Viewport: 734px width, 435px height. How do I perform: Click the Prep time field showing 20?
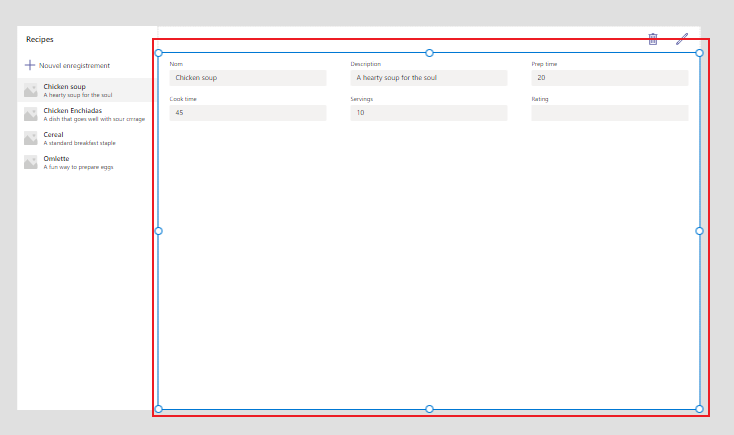(x=609, y=78)
